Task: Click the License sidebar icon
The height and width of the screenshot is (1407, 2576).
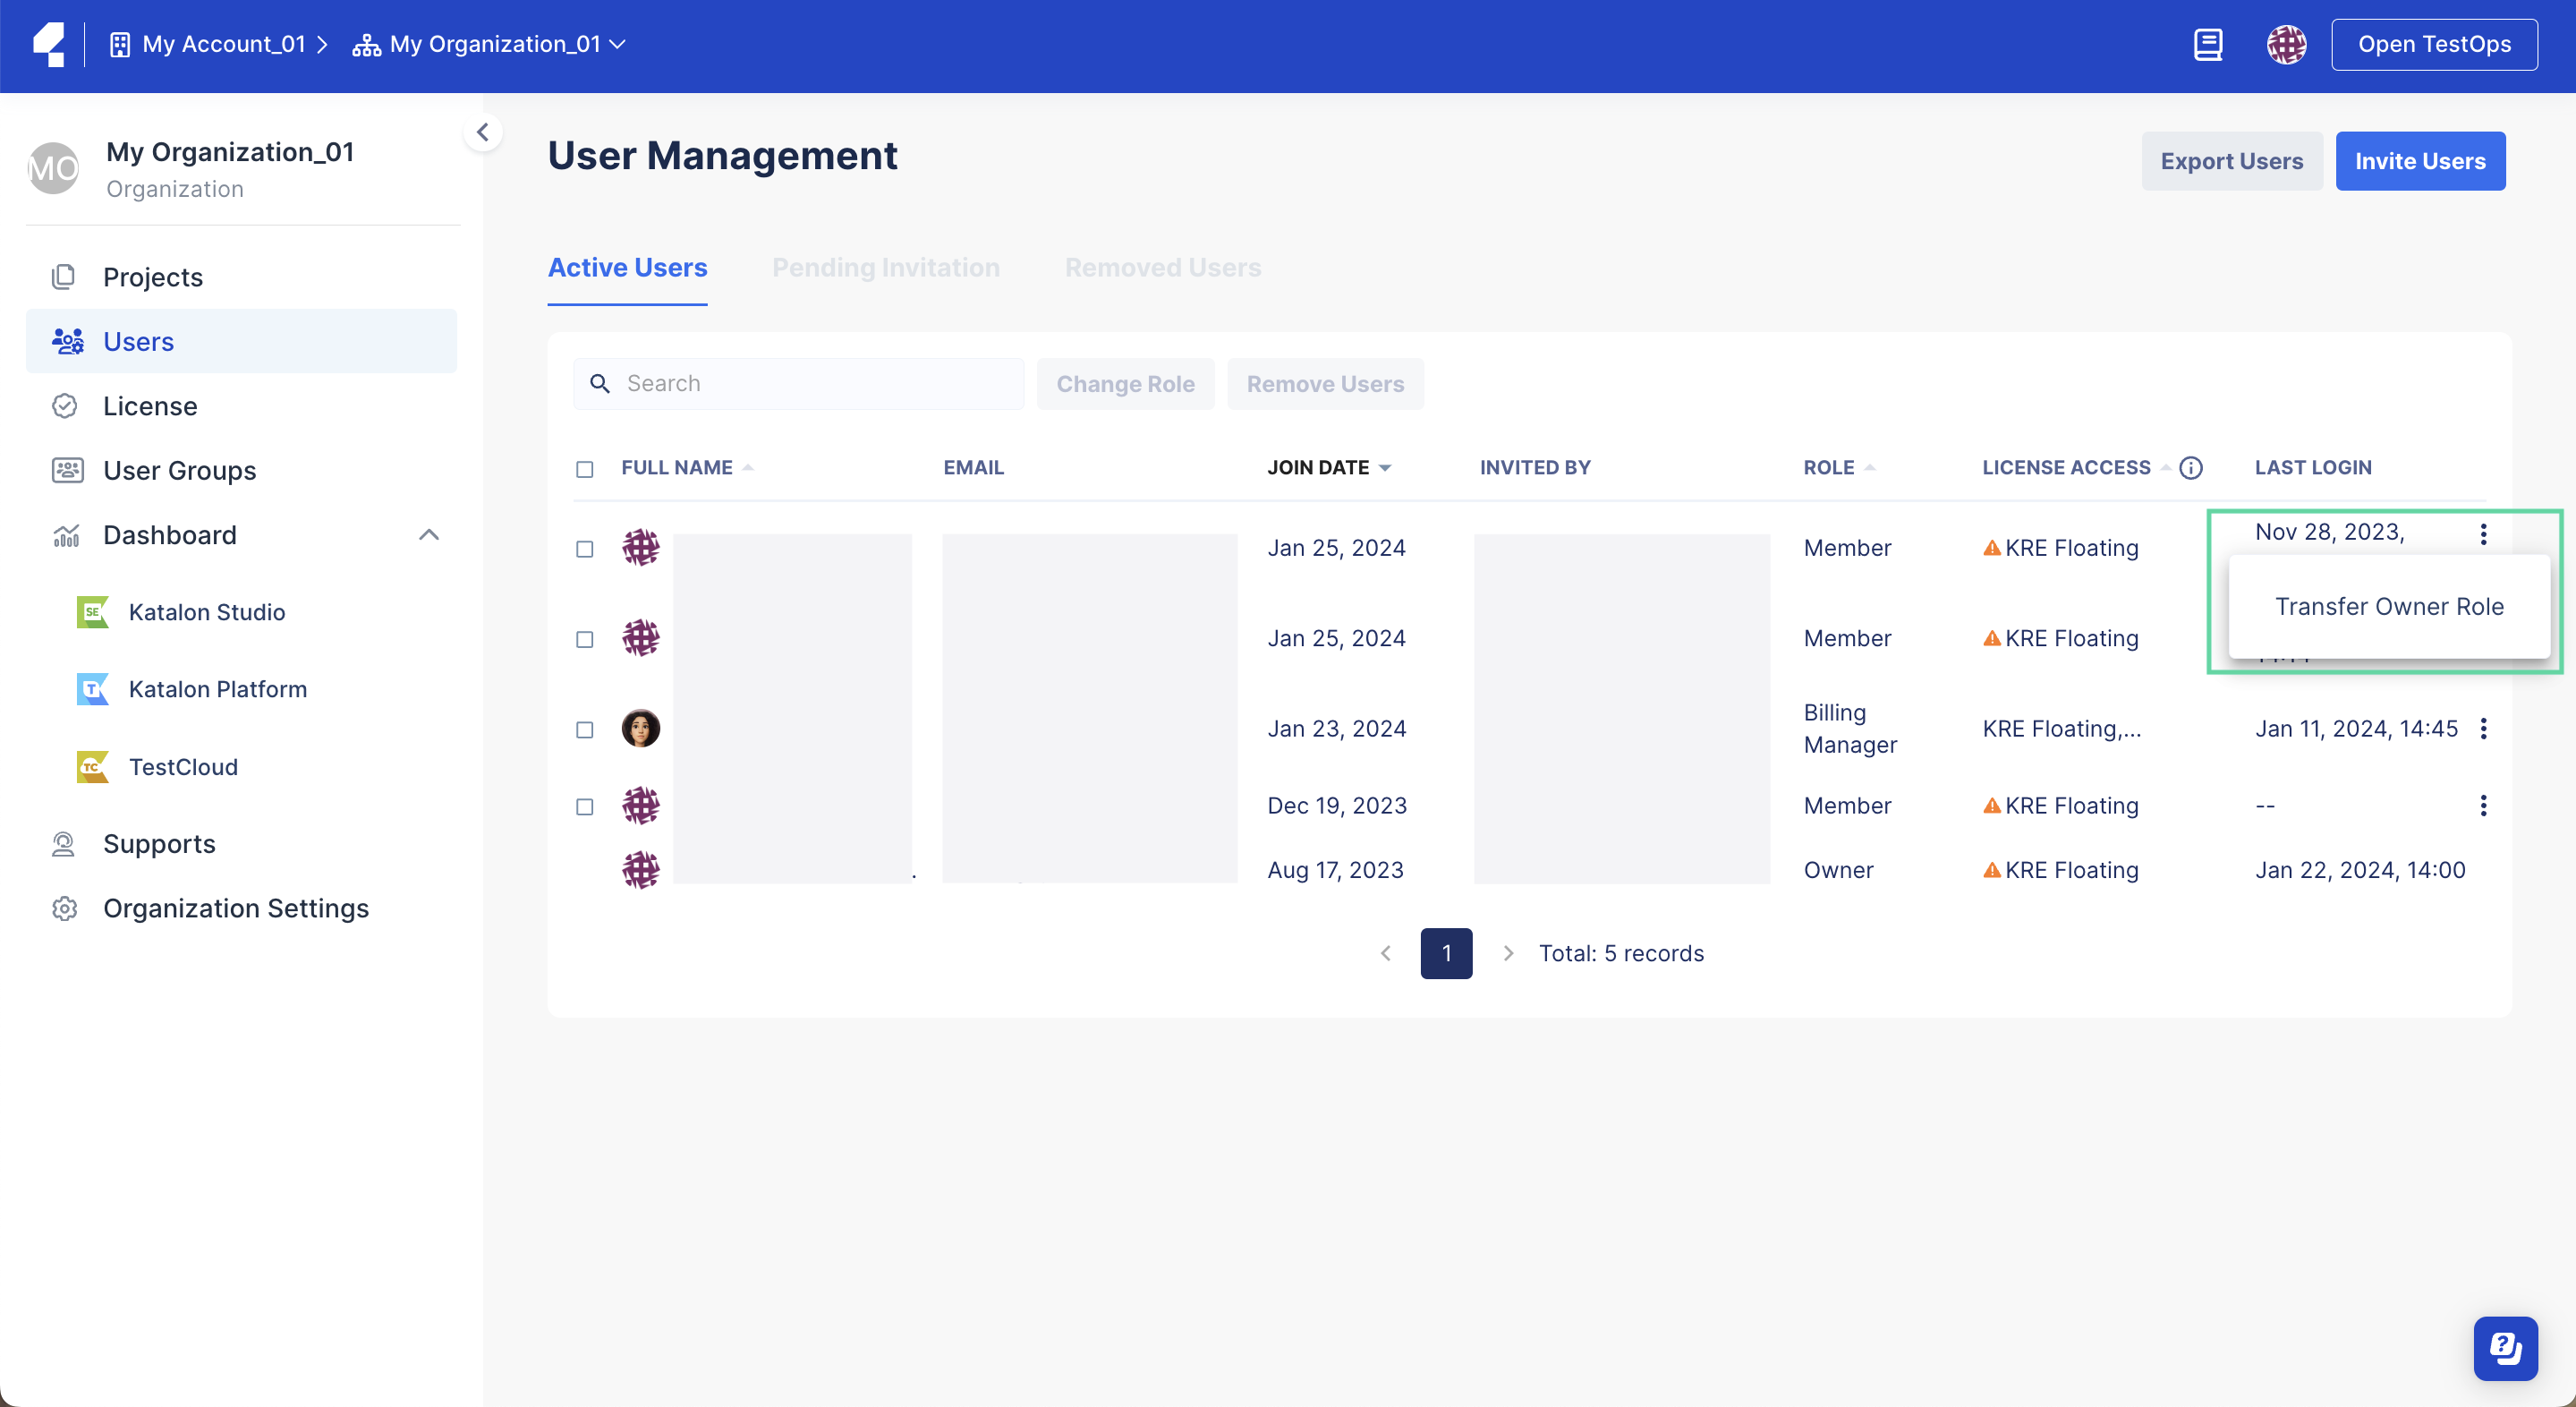Action: (x=64, y=405)
